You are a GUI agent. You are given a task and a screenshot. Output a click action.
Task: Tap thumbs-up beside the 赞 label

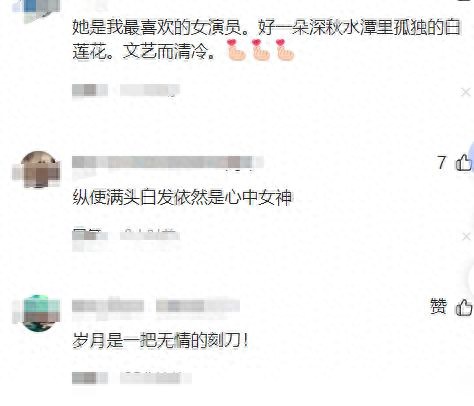tap(464, 307)
